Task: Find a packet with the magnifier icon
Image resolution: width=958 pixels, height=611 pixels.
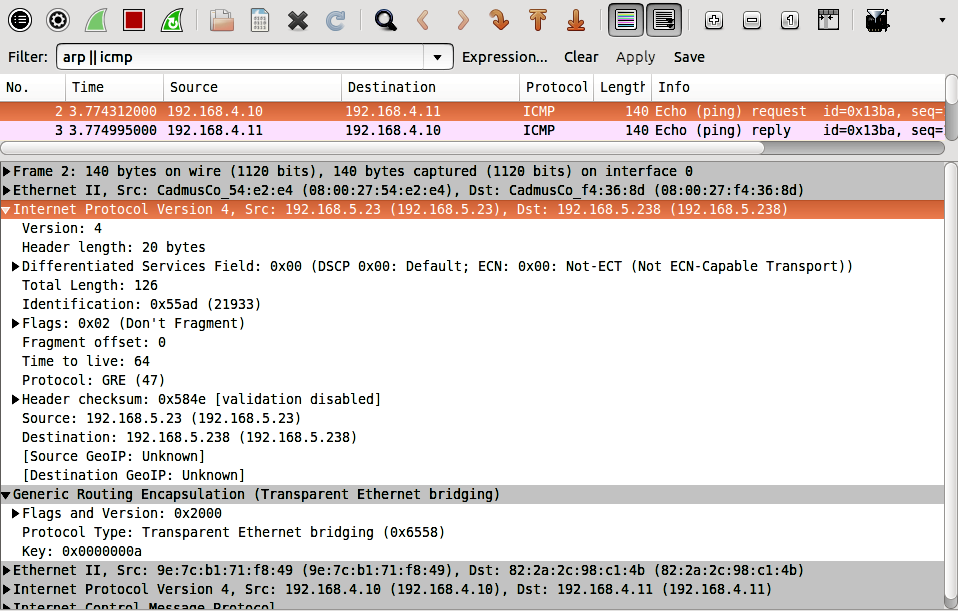Action: pyautogui.click(x=386, y=20)
